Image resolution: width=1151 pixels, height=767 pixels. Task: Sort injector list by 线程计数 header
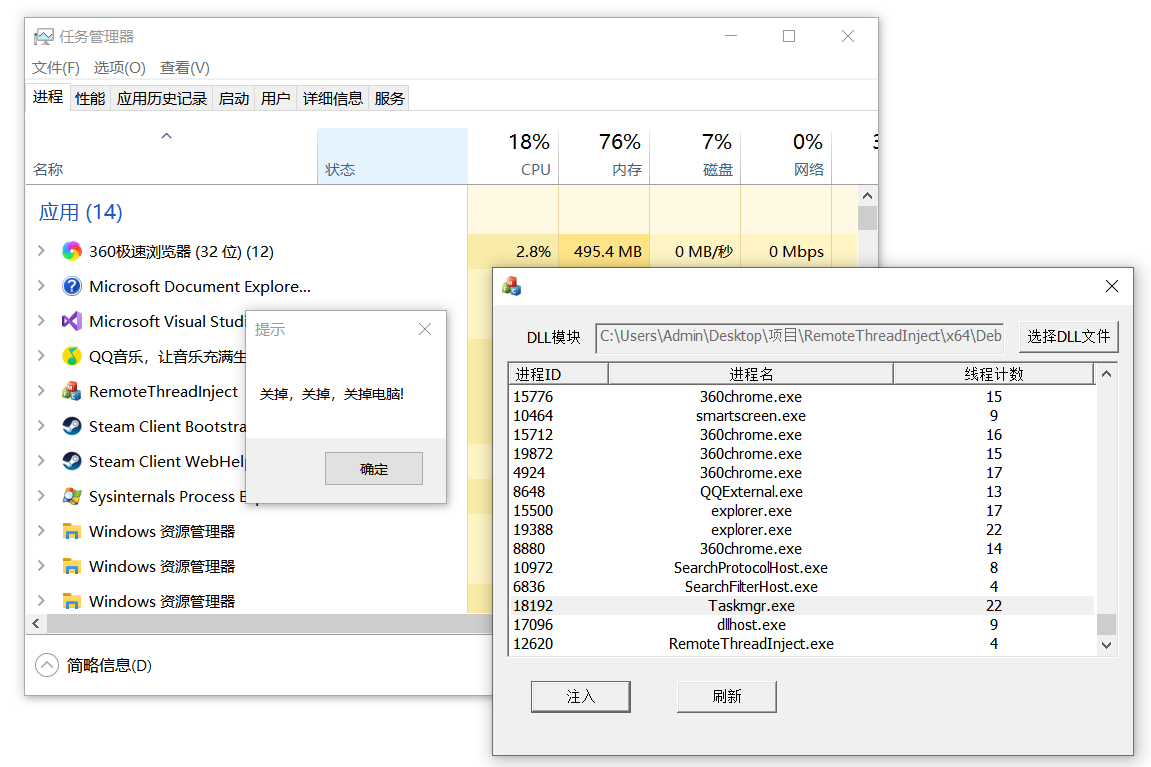pyautogui.click(x=994, y=374)
